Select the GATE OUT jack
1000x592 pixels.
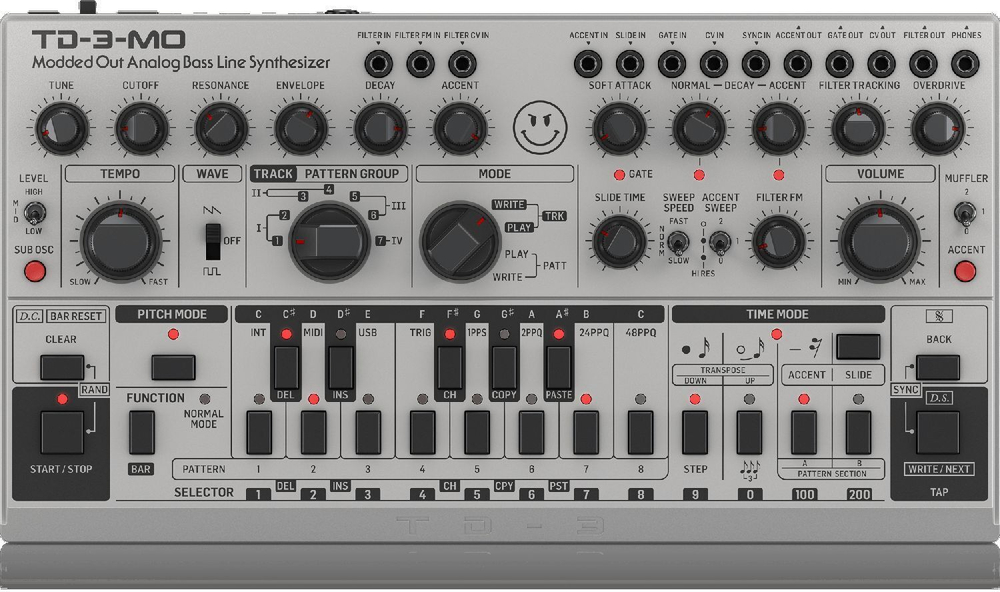pos(839,64)
